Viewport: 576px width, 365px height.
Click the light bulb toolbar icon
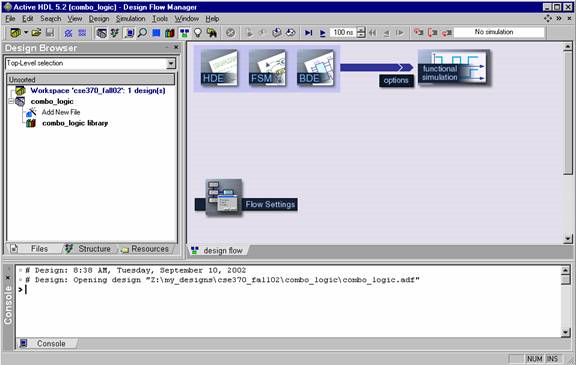coord(198,33)
